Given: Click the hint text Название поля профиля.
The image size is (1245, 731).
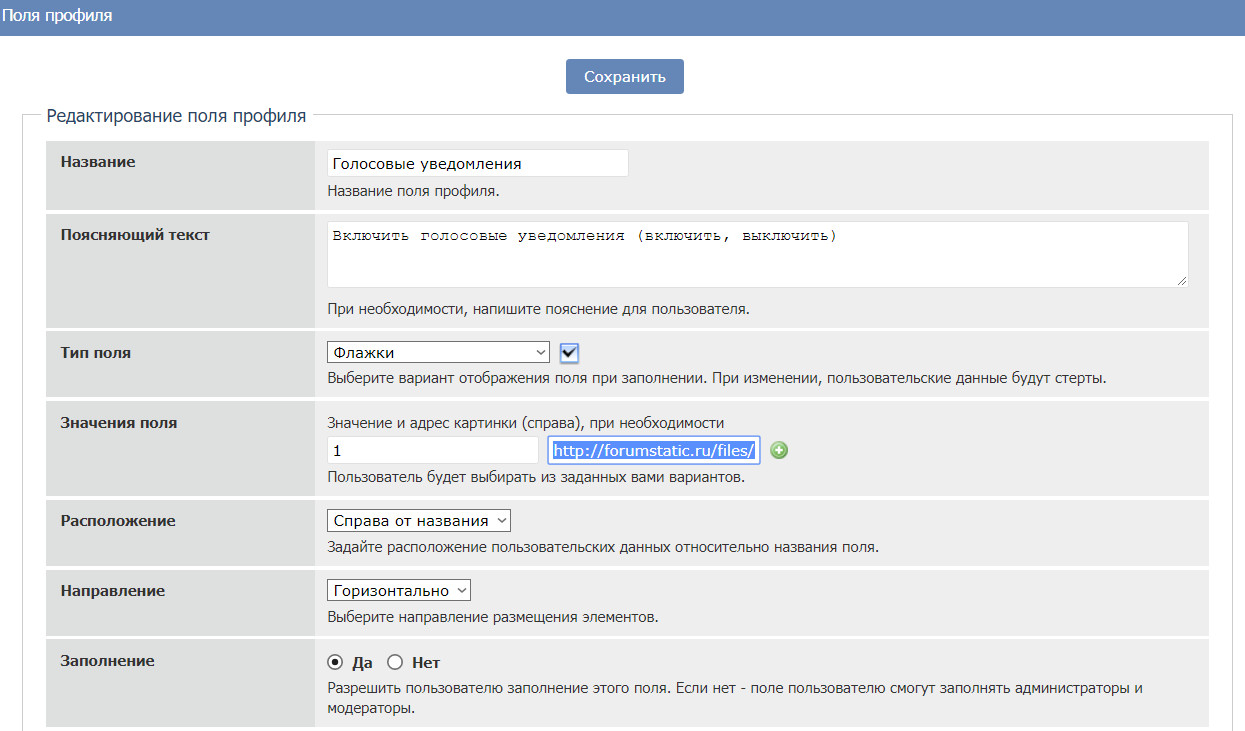Looking at the screenshot, I should 413,190.
